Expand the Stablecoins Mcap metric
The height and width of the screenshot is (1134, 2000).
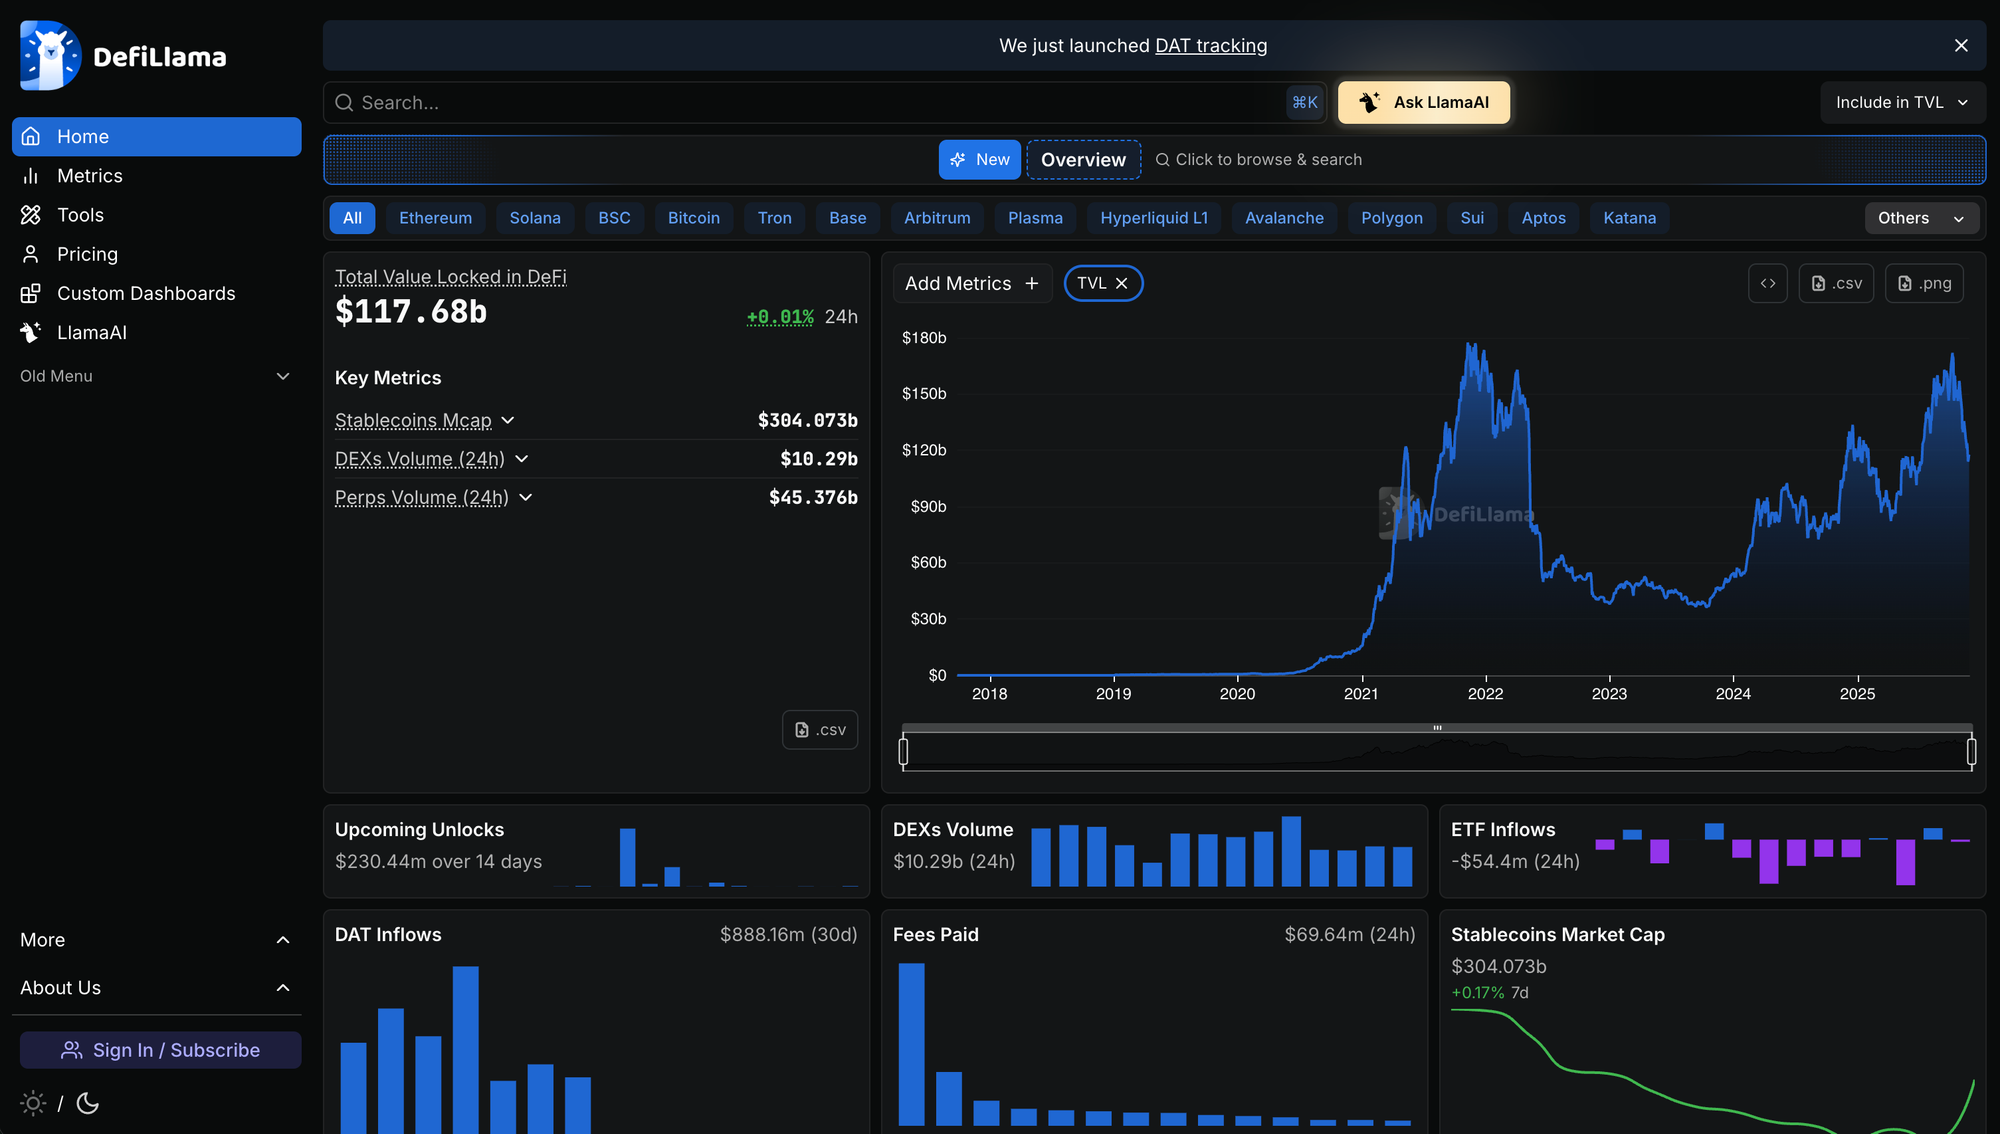508,420
